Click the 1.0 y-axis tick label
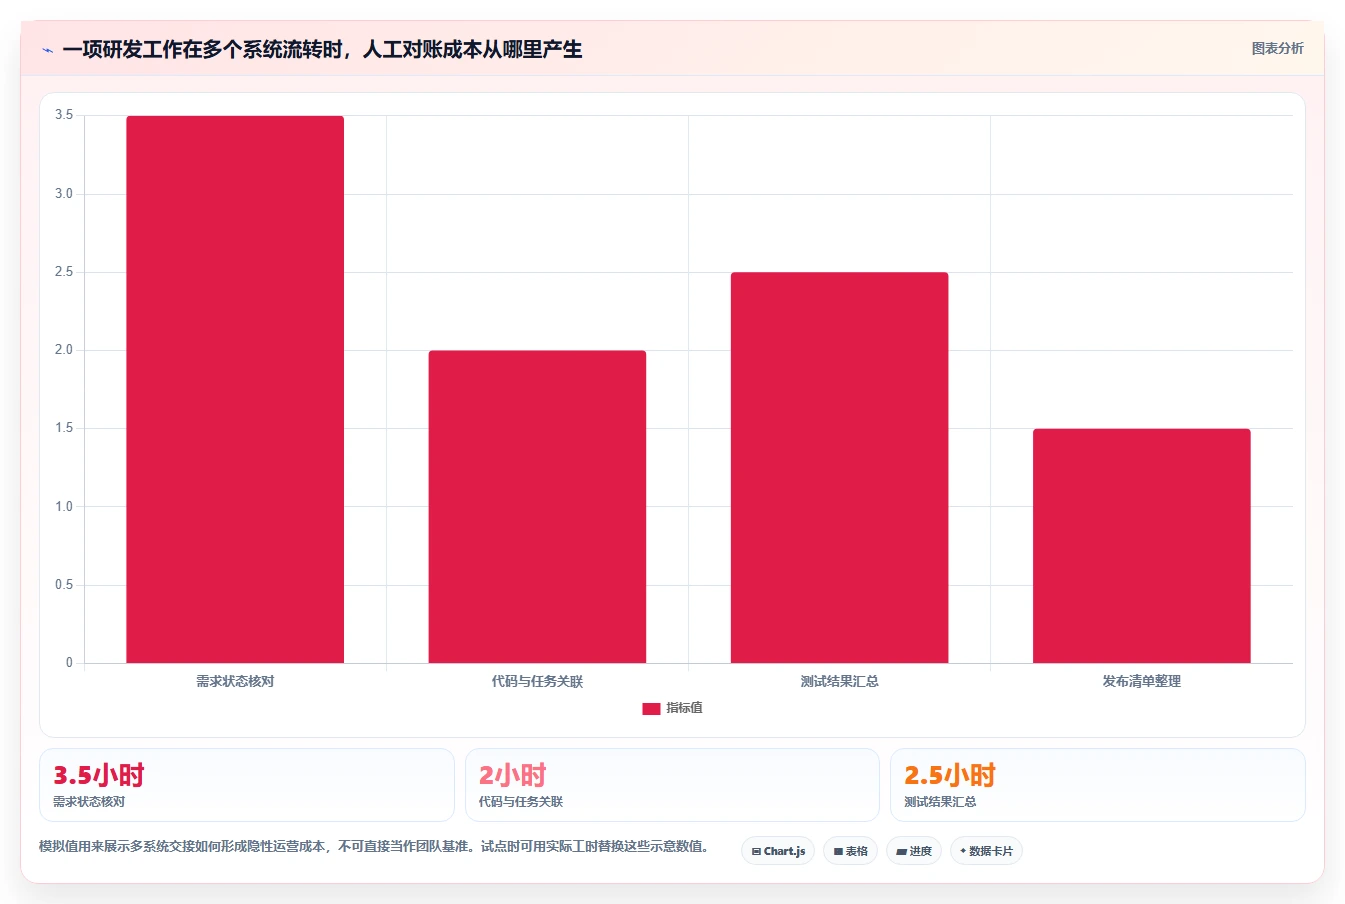The image size is (1345, 904). (64, 506)
